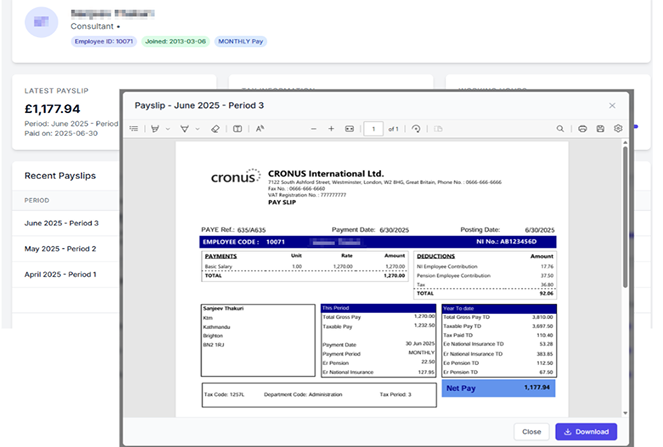663x447 pixels.
Task: Click the Tax Code: 1257L text
Action: (x=224, y=395)
